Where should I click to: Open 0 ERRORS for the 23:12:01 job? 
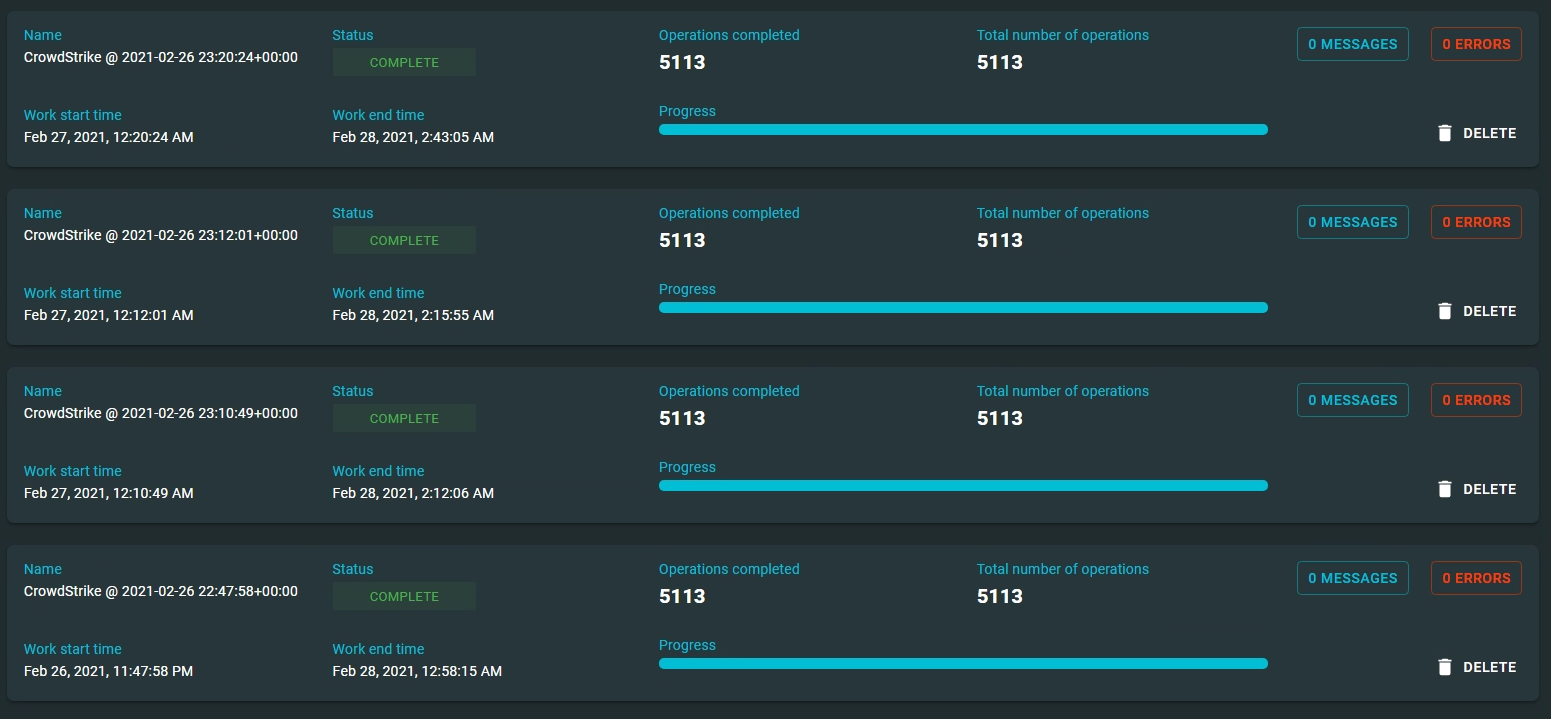tap(1476, 221)
